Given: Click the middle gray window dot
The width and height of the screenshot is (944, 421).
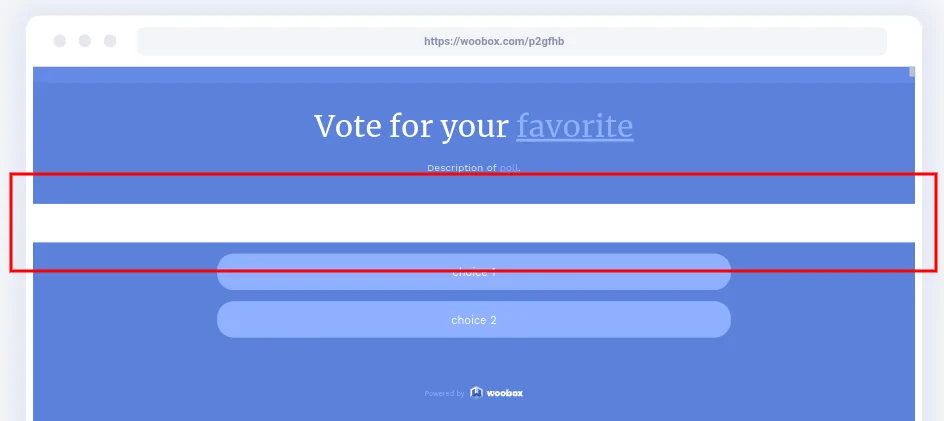Looking at the screenshot, I should coord(85,41).
